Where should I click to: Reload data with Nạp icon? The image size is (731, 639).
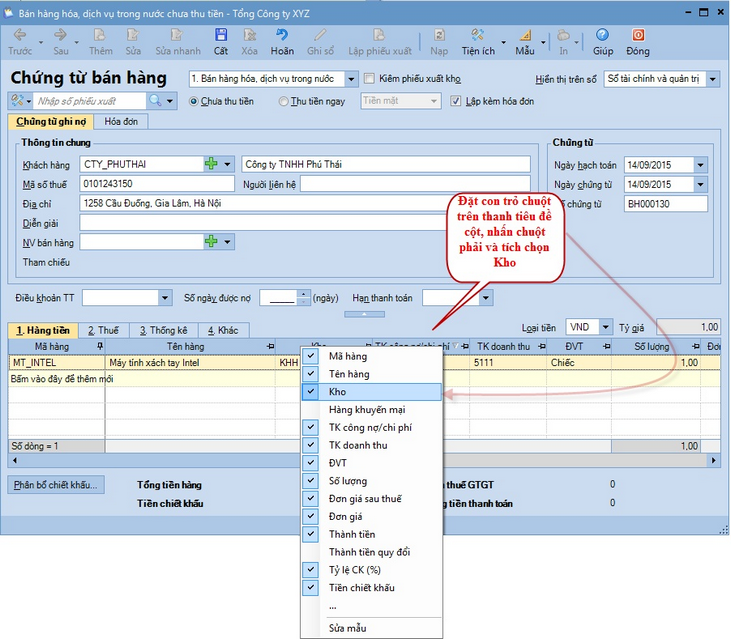[439, 35]
